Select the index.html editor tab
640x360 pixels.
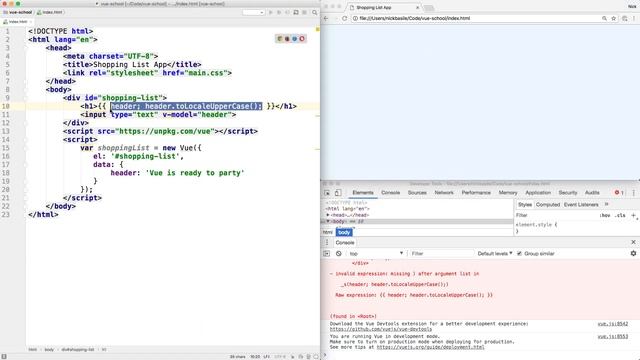pos(16,22)
